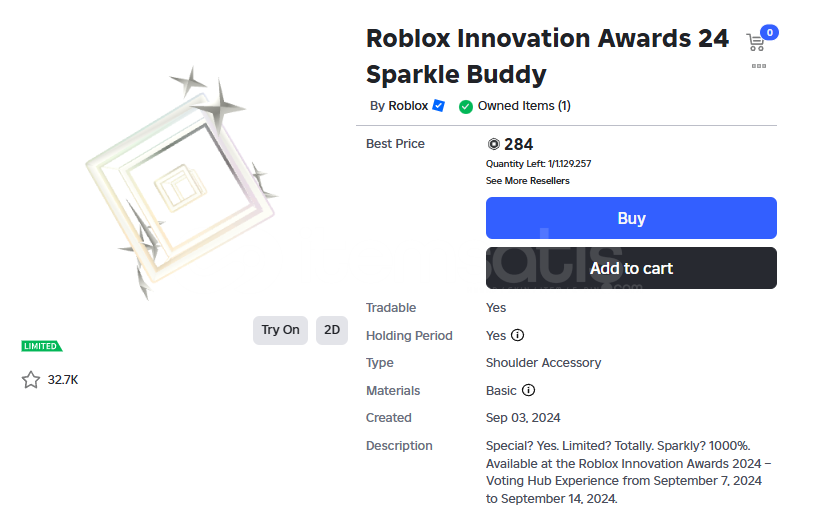Click the Owned Items (1) label
The width and height of the screenshot is (813, 521).
tap(524, 106)
